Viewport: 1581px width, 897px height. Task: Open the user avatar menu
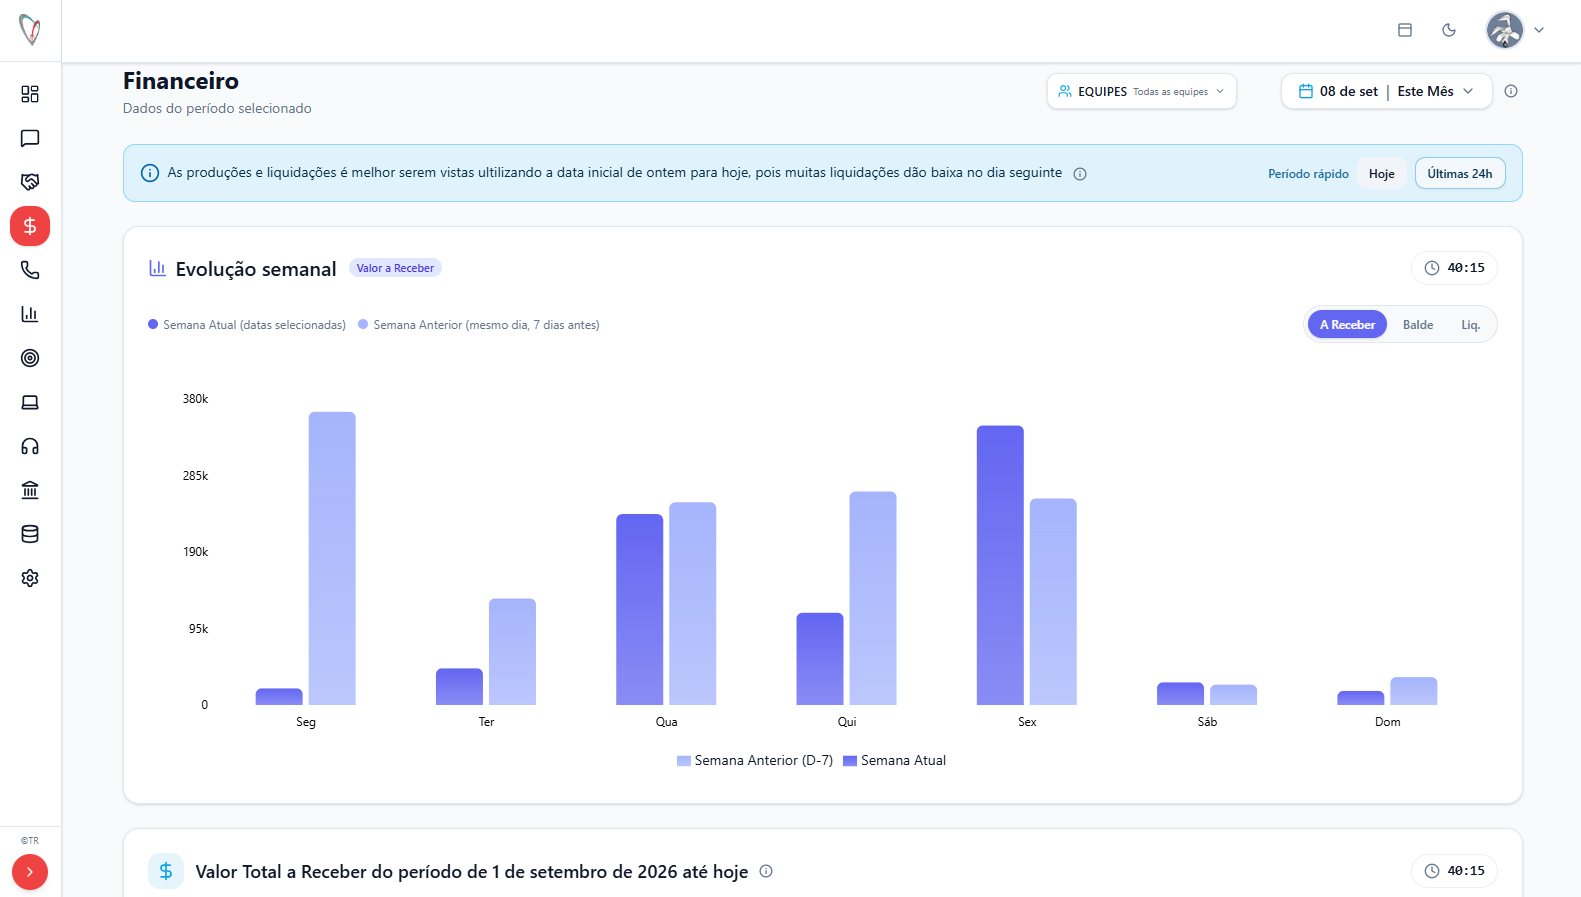[1505, 30]
